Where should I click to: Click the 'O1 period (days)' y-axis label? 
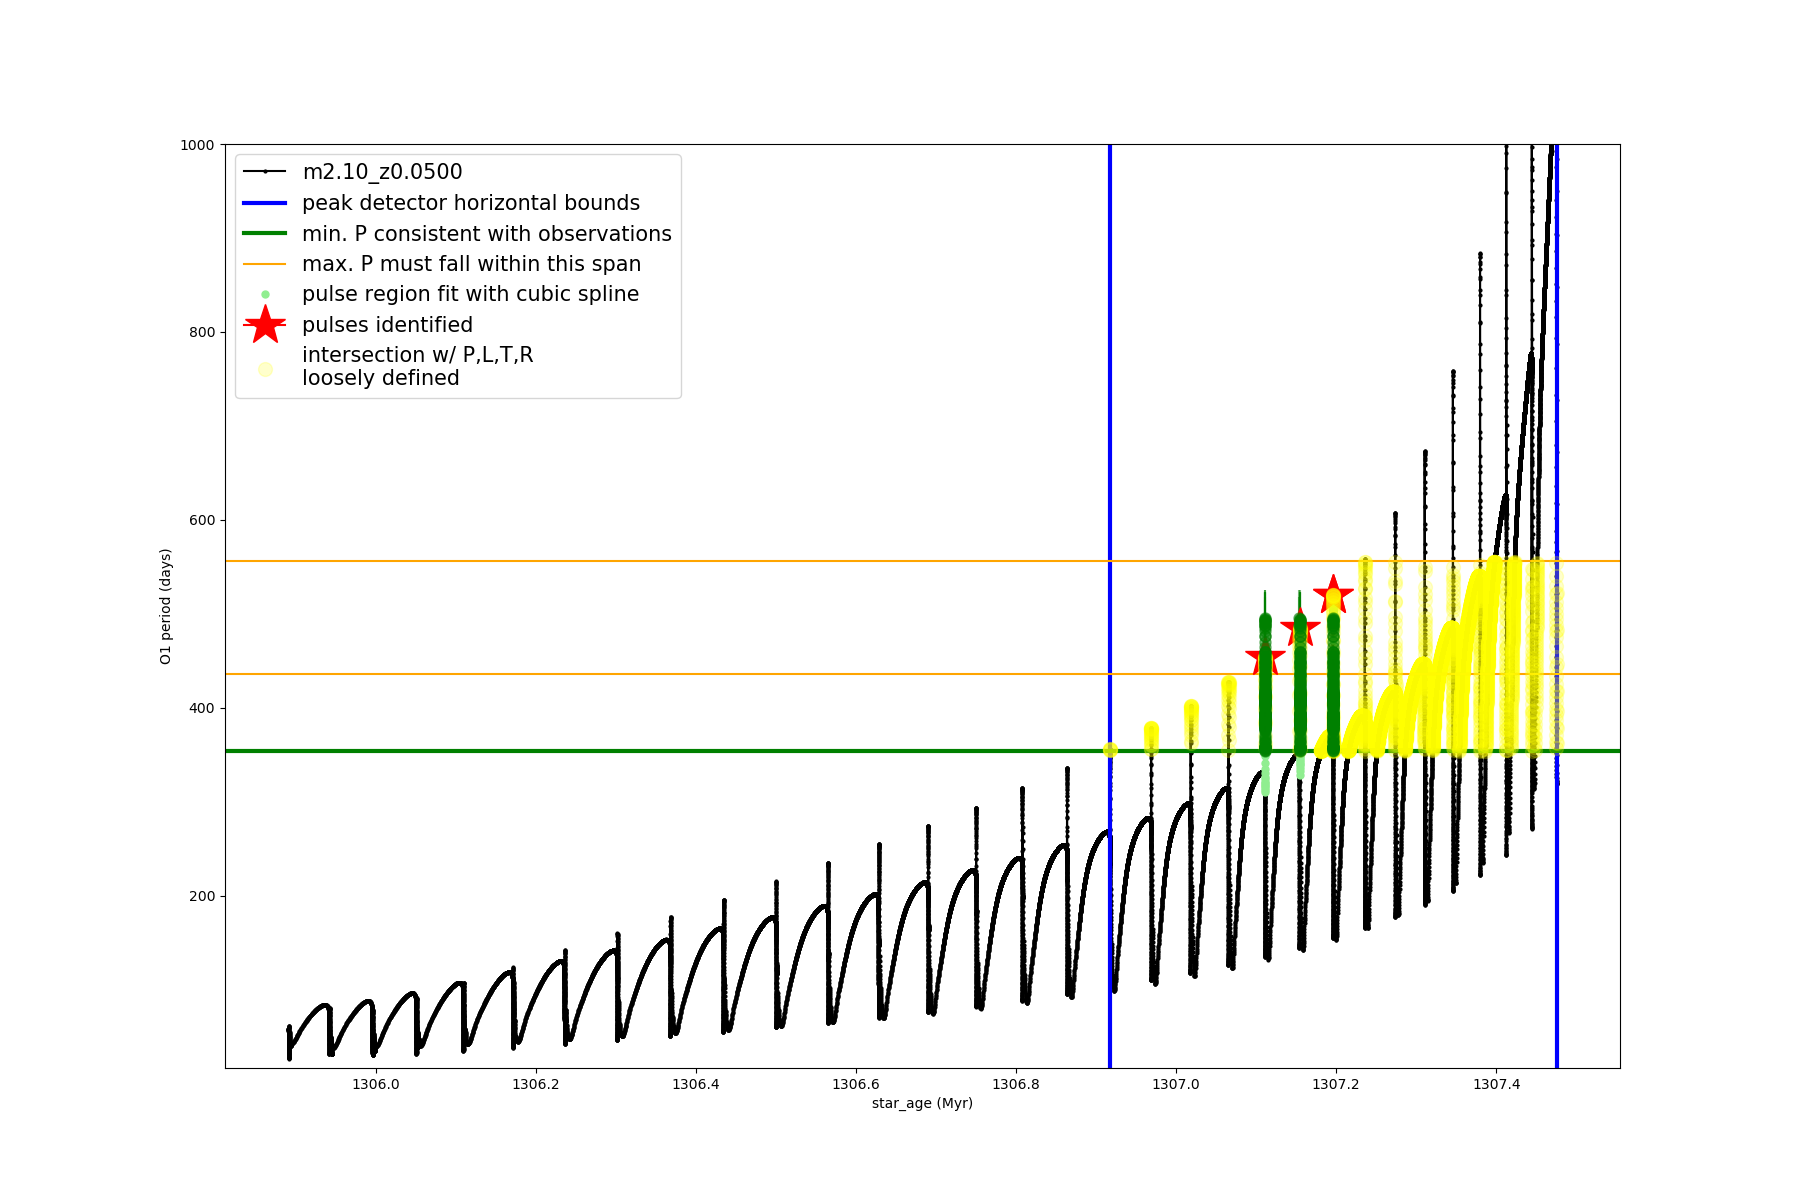tap(166, 606)
